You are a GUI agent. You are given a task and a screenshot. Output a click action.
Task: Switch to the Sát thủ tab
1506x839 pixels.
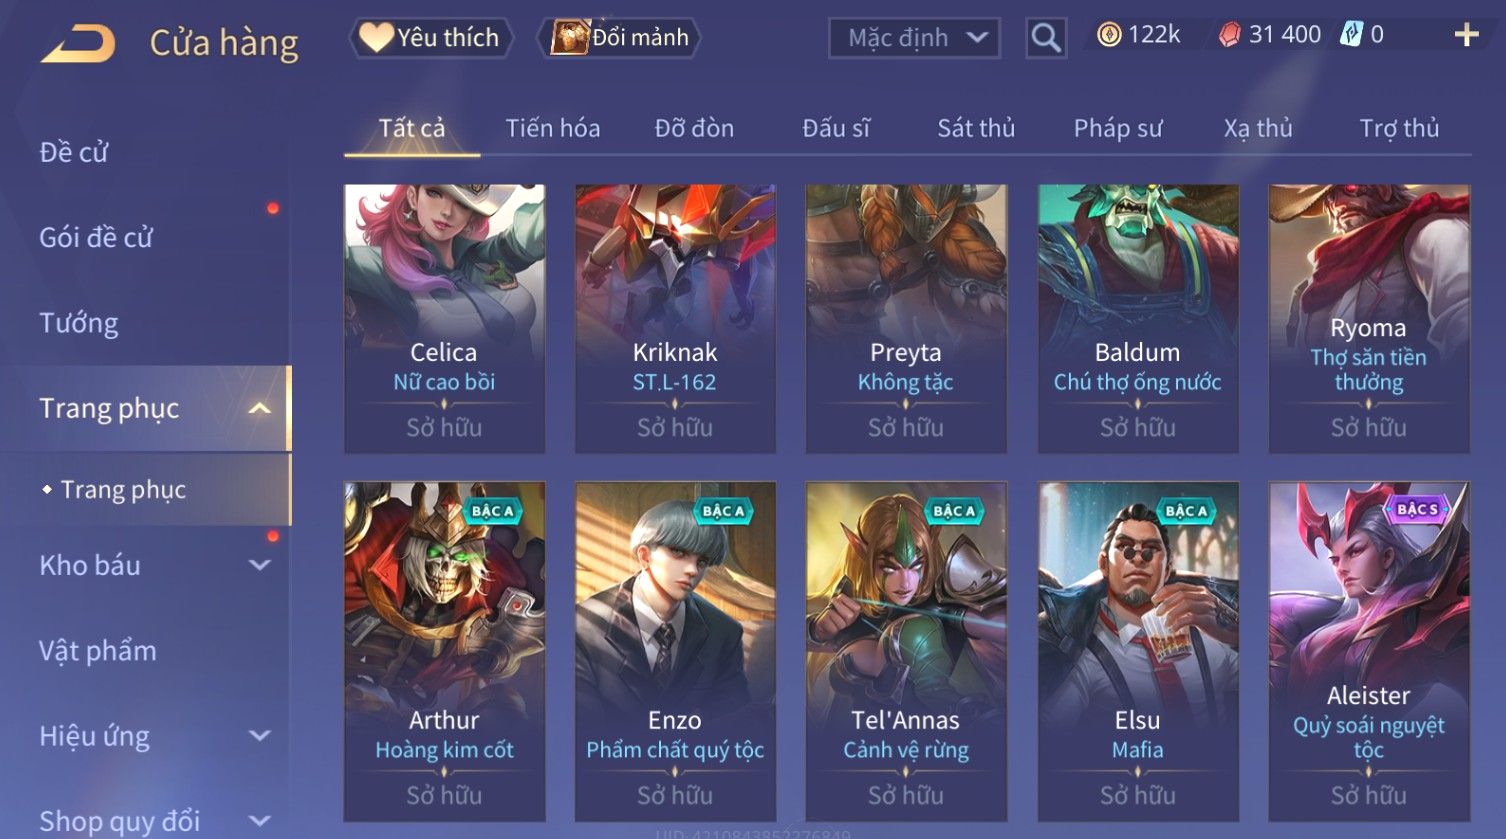[x=976, y=128]
